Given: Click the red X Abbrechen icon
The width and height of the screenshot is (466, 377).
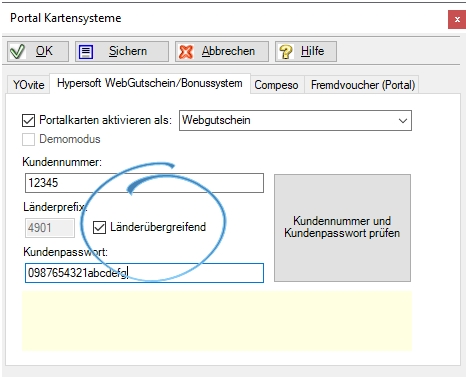Looking at the screenshot, I should click(186, 52).
